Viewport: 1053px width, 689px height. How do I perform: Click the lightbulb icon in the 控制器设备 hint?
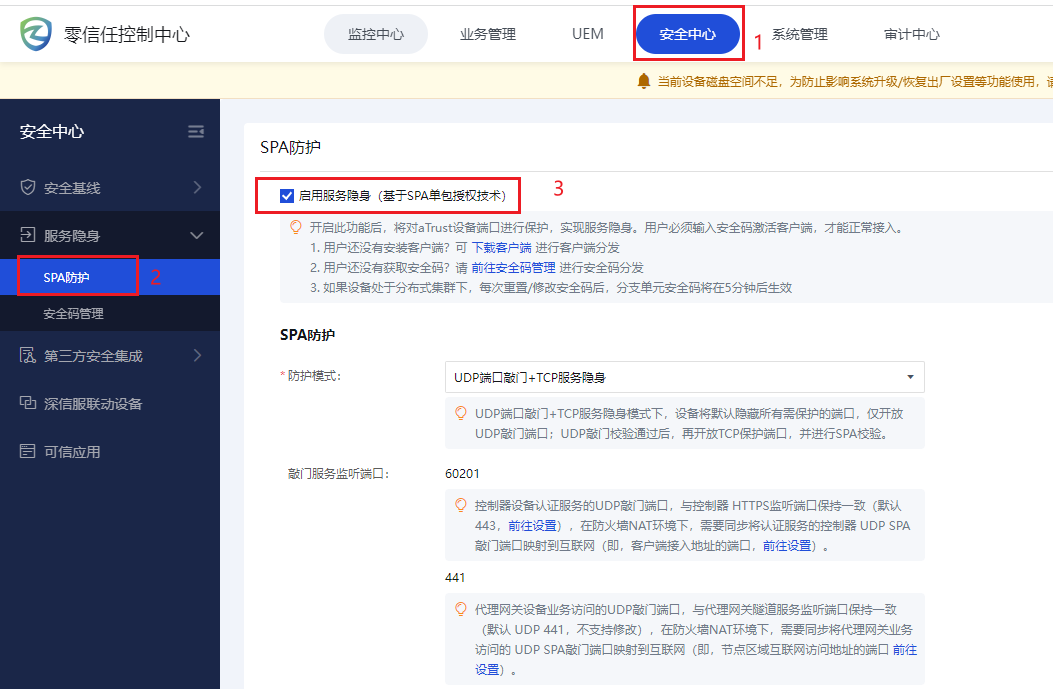click(x=461, y=505)
